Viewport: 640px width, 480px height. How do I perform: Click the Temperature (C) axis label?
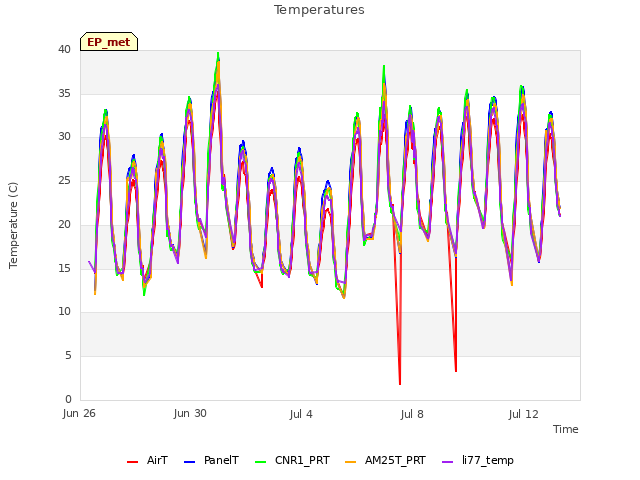13,225
